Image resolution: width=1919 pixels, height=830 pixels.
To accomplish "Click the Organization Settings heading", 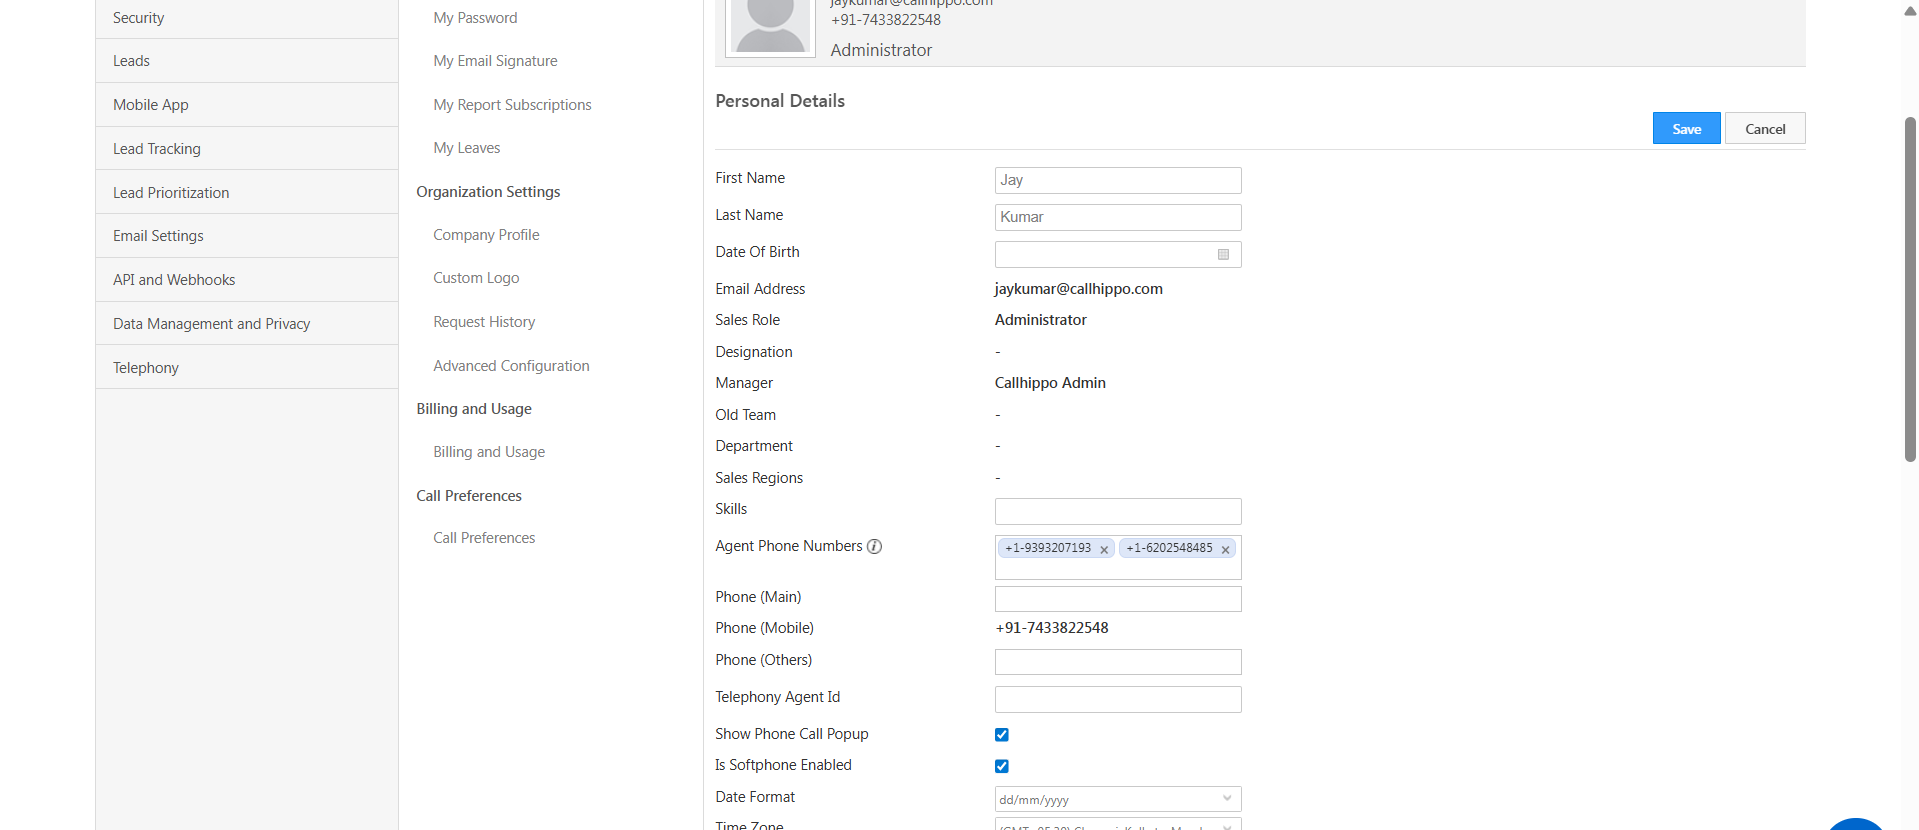I will (488, 192).
